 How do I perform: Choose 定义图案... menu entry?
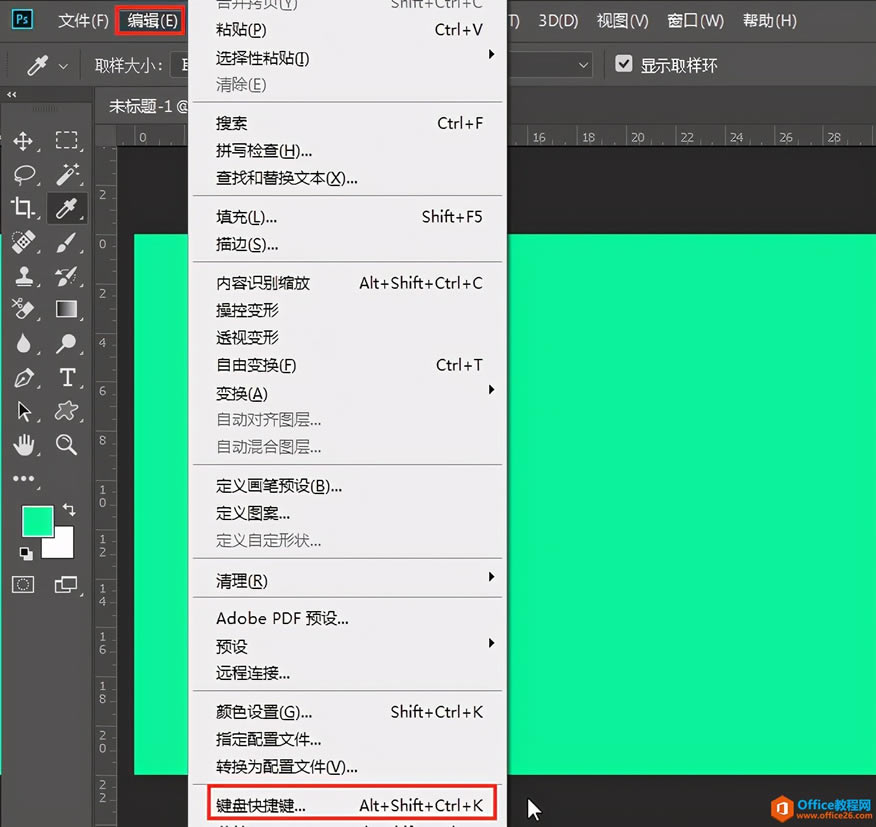(x=347, y=513)
